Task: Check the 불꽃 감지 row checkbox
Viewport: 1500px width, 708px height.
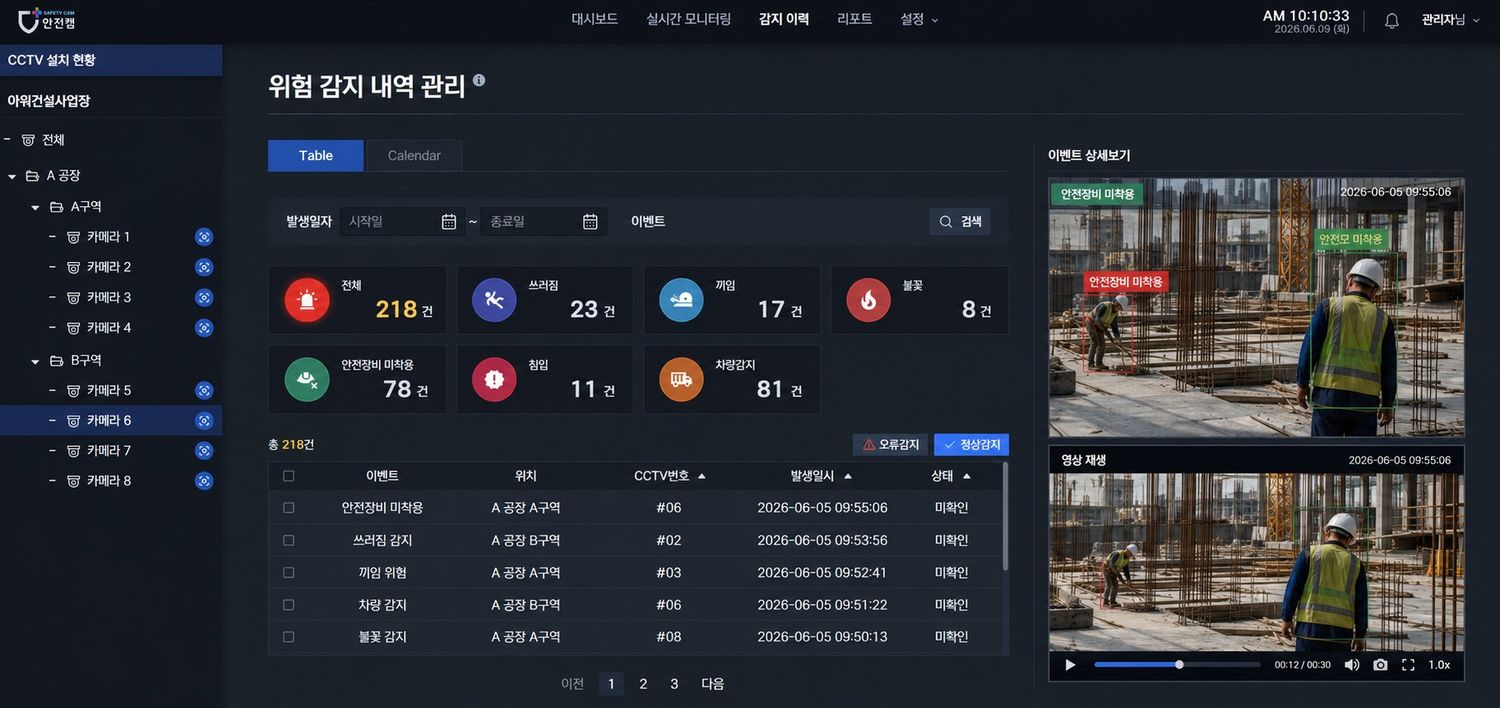Action: [289, 637]
